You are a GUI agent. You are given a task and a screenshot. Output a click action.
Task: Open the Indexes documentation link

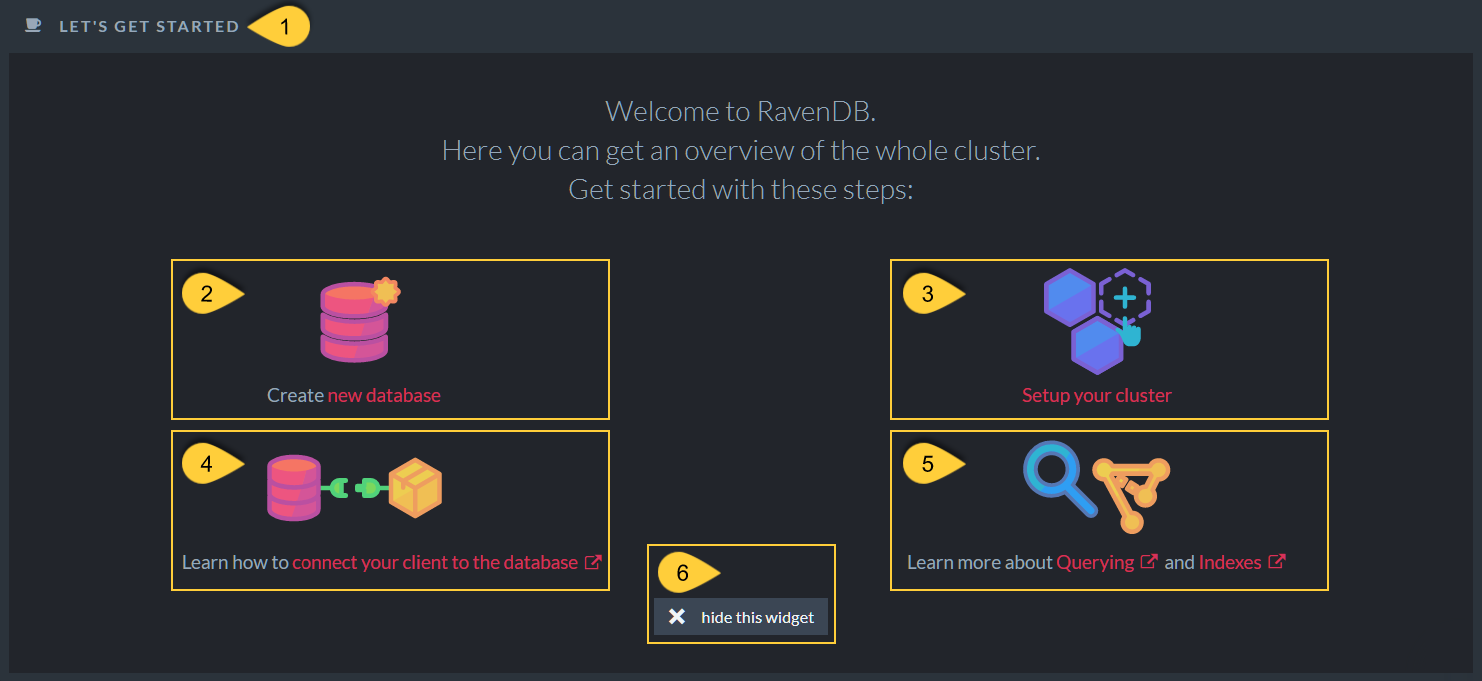[x=1230, y=562]
